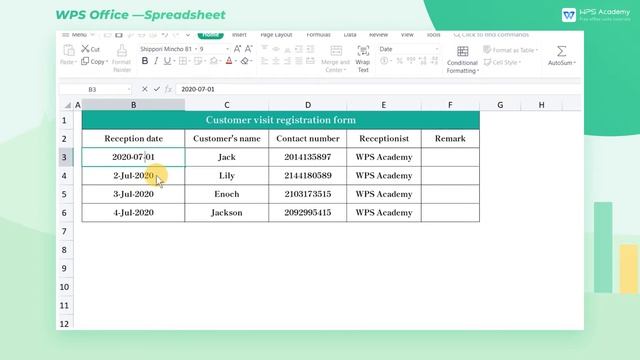Select the Format Painter tool
The width and height of the screenshot is (640, 360).
pos(122,58)
